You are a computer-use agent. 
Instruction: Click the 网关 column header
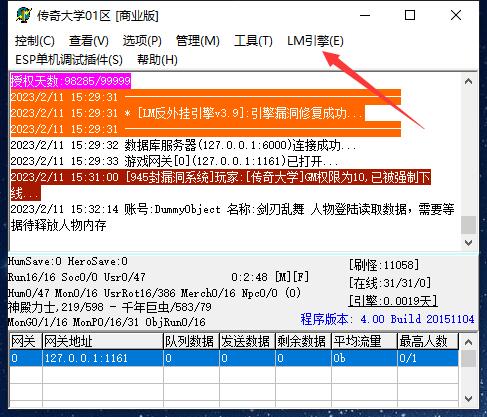[x=25, y=341]
